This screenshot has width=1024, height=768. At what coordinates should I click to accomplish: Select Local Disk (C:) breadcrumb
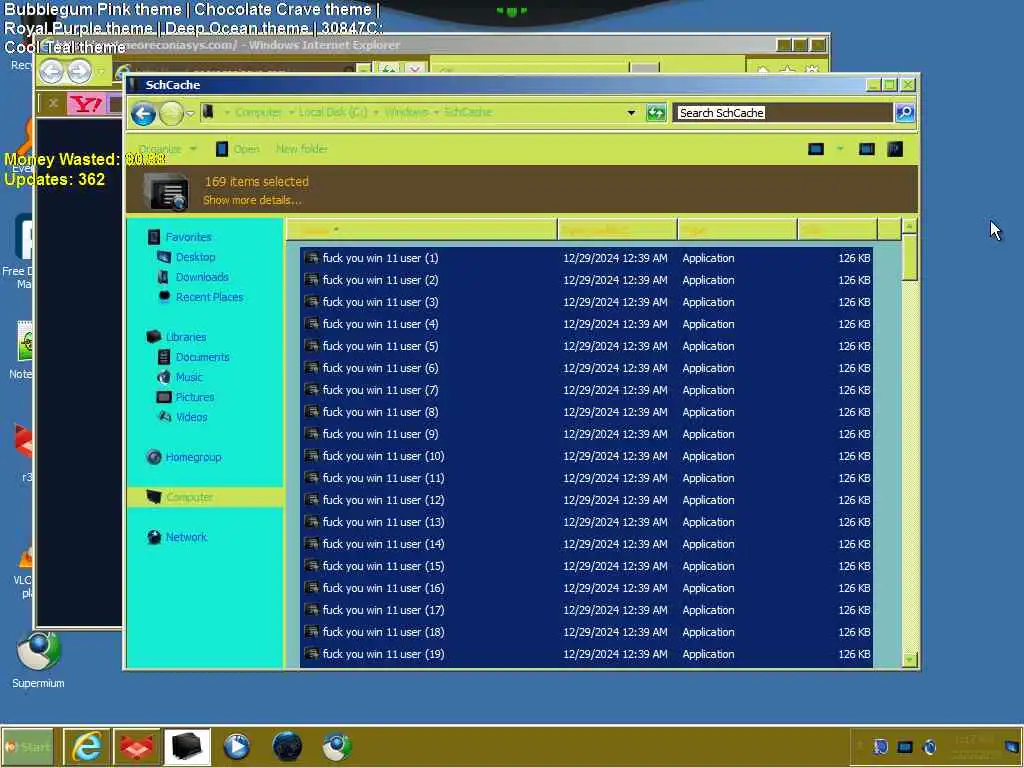pyautogui.click(x=332, y=112)
